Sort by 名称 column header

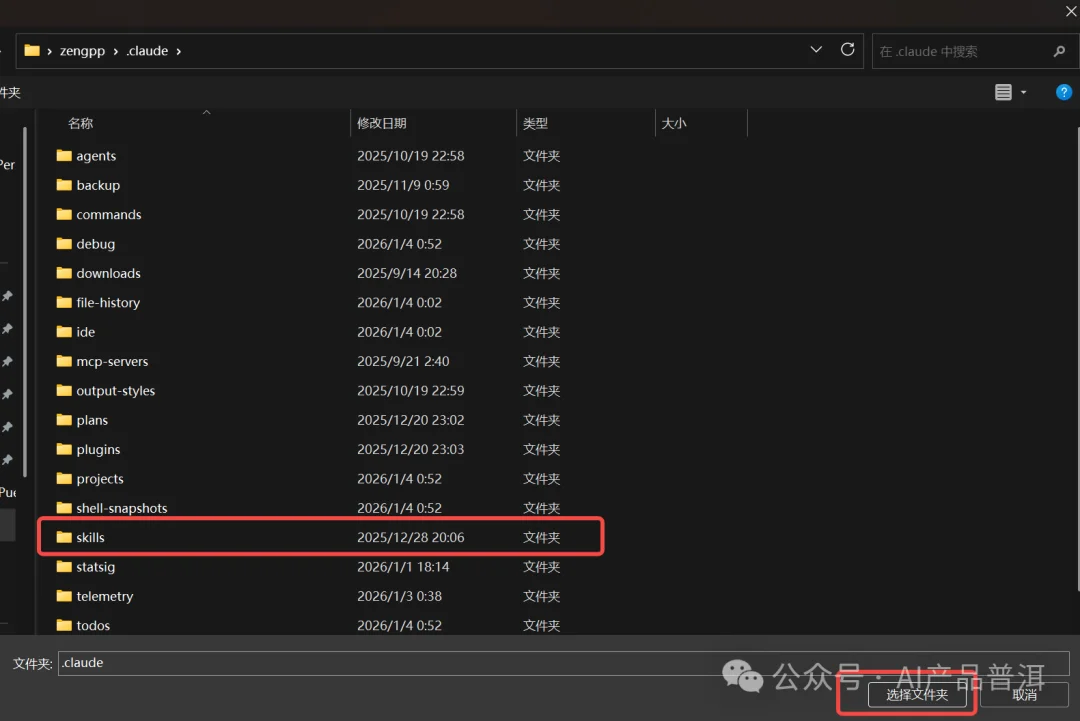[x=81, y=123]
